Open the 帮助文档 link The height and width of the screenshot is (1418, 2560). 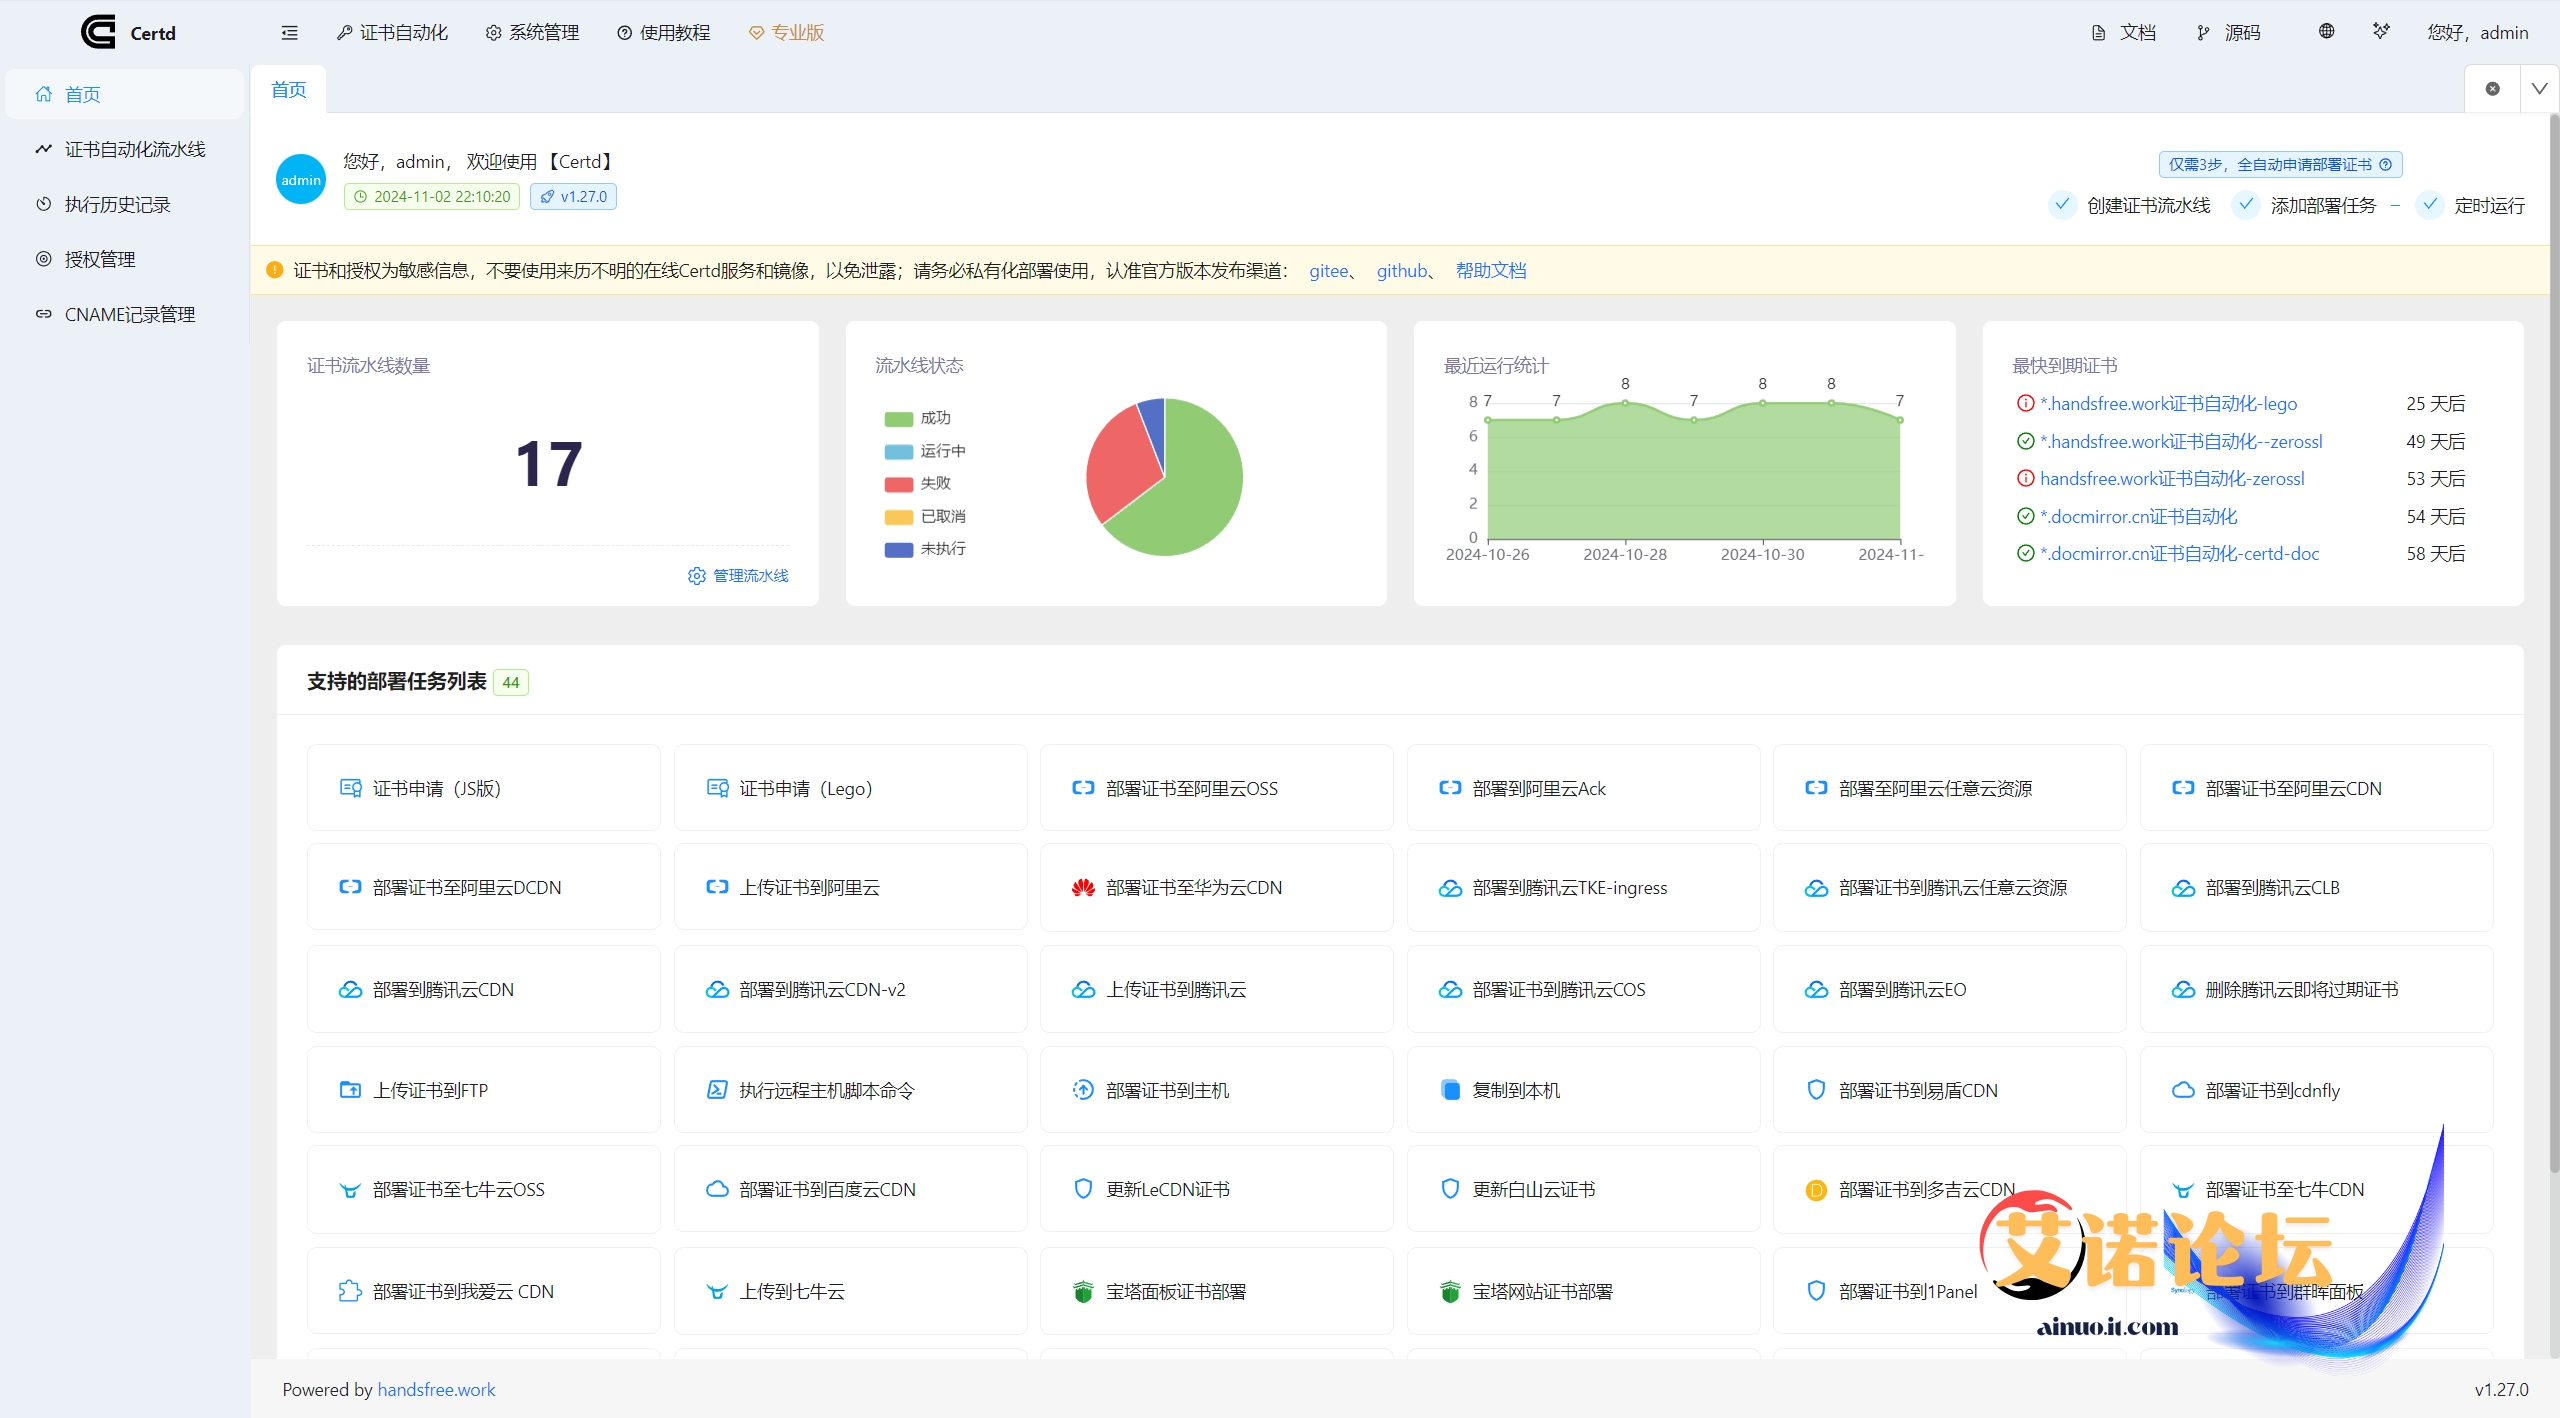click(1490, 271)
